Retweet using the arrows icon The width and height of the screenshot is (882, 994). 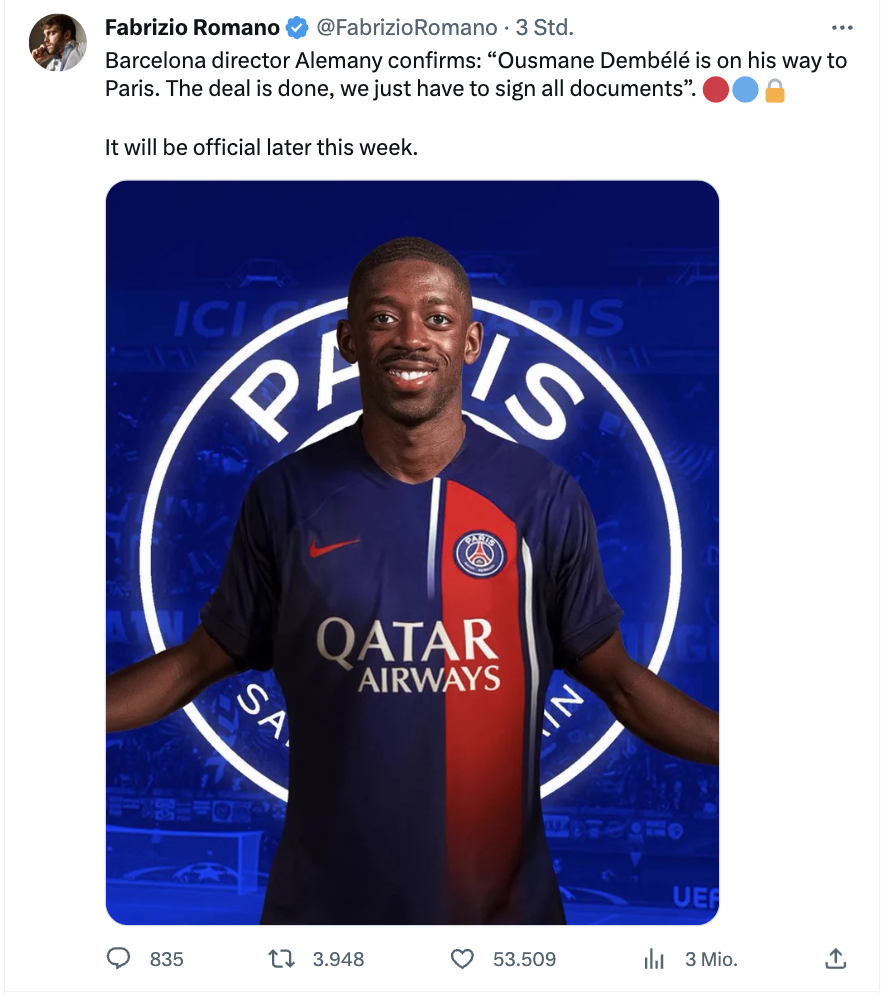pos(282,958)
